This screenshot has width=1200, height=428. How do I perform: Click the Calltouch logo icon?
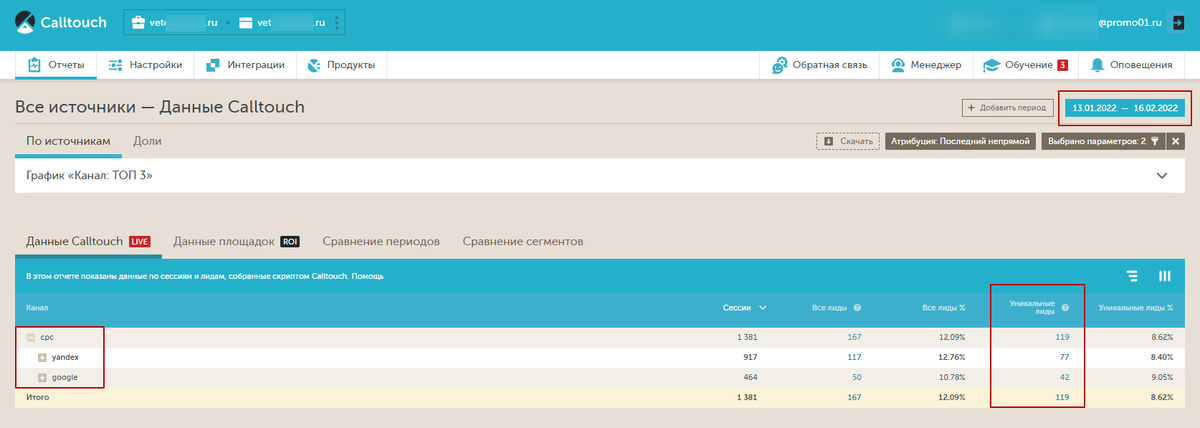point(25,22)
